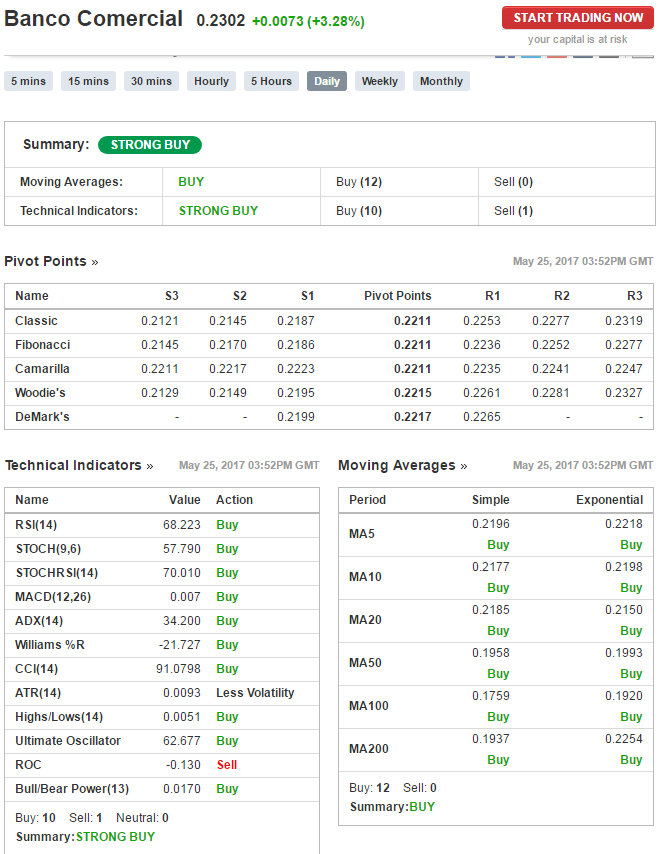Screen dimensions: 660x854
Task: Click Woodie's pivot point value 0.2215
Action: point(412,393)
